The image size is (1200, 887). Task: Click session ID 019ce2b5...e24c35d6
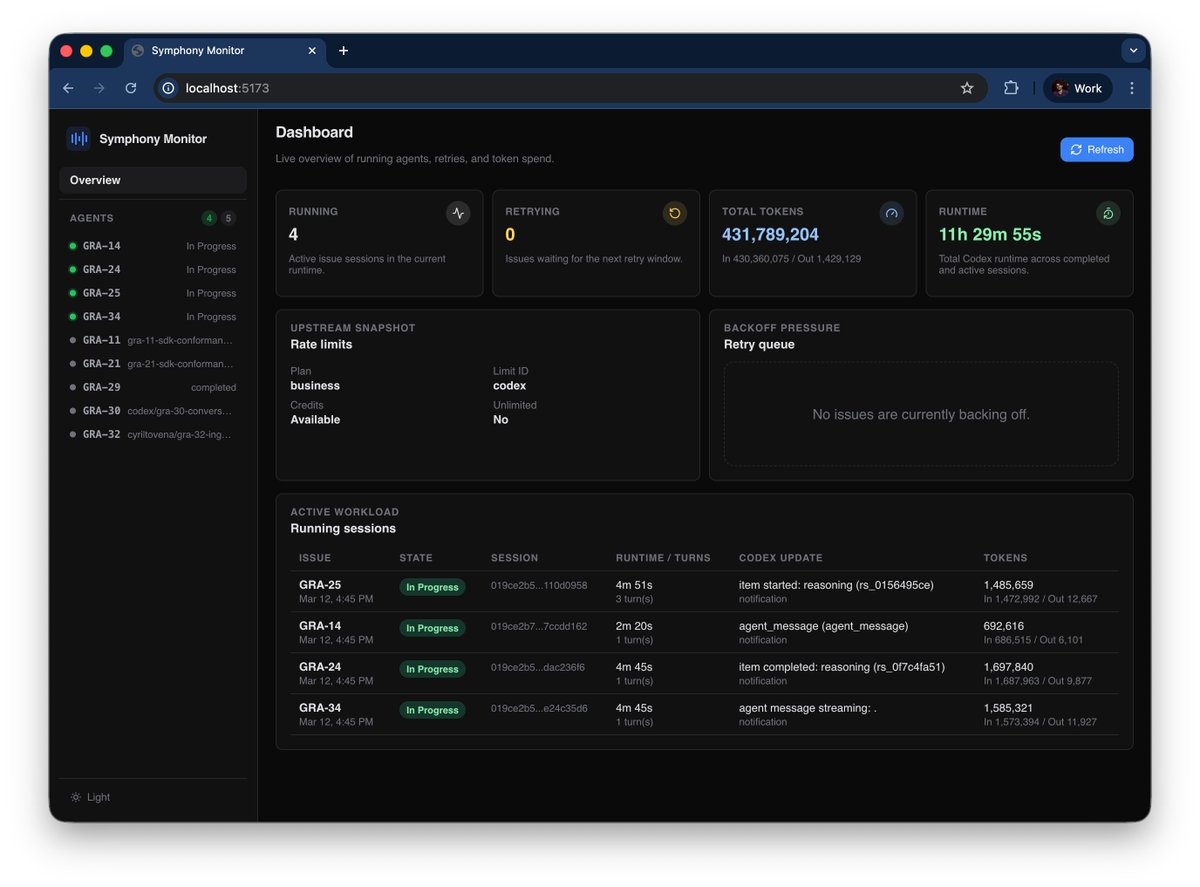coord(539,708)
